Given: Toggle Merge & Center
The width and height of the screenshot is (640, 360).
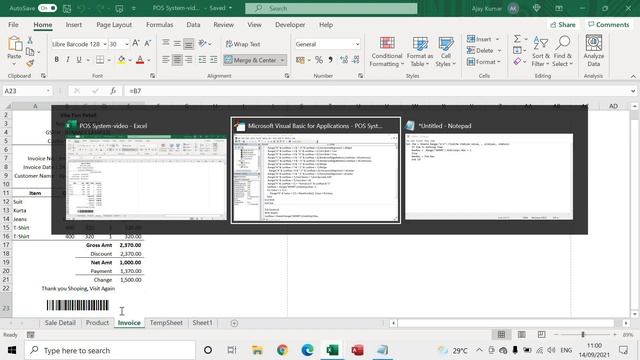Looking at the screenshot, I should [251, 60].
